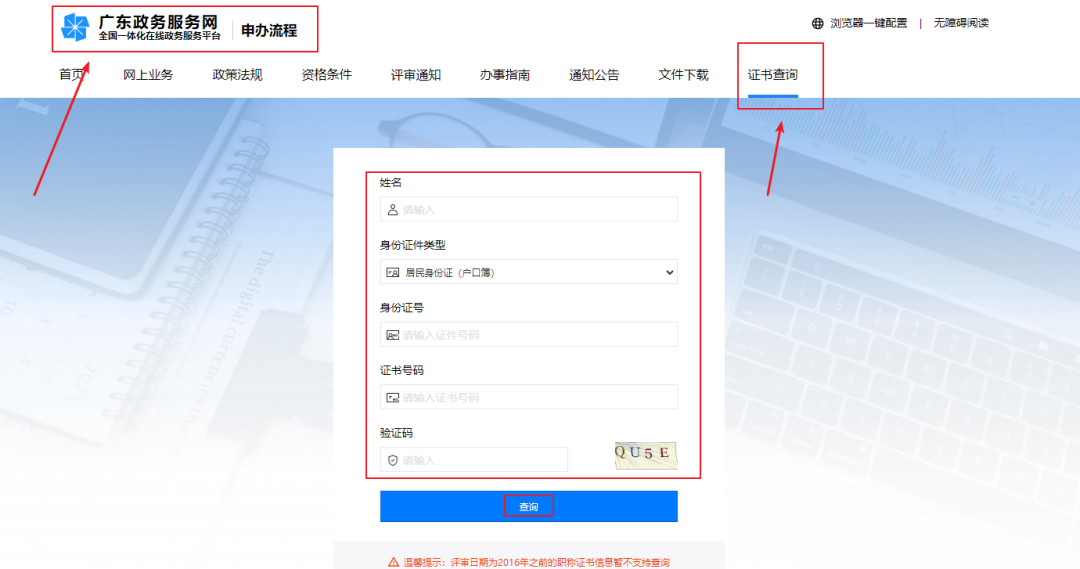Click the warning triangle icon beside 温馨提示
1080x569 pixels.
point(393,562)
